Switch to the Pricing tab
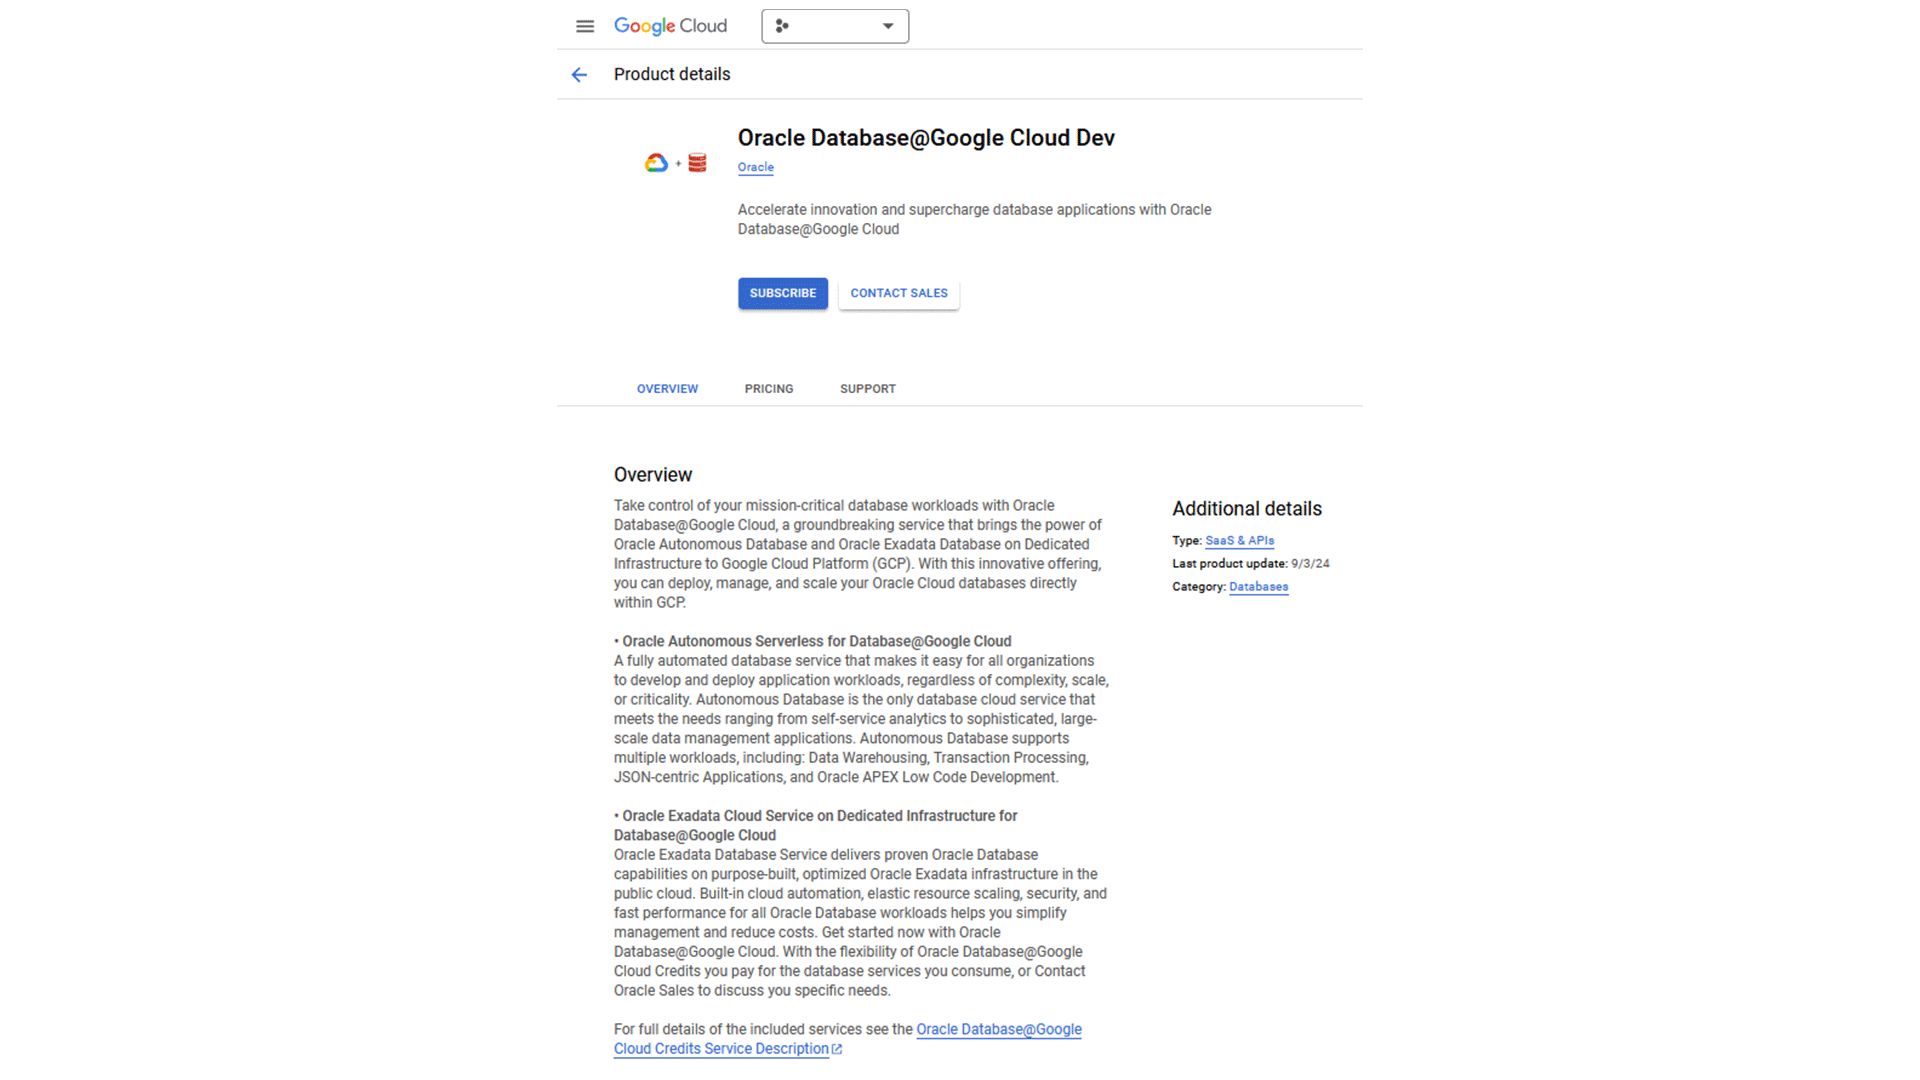1920x1080 pixels. pyautogui.click(x=768, y=388)
